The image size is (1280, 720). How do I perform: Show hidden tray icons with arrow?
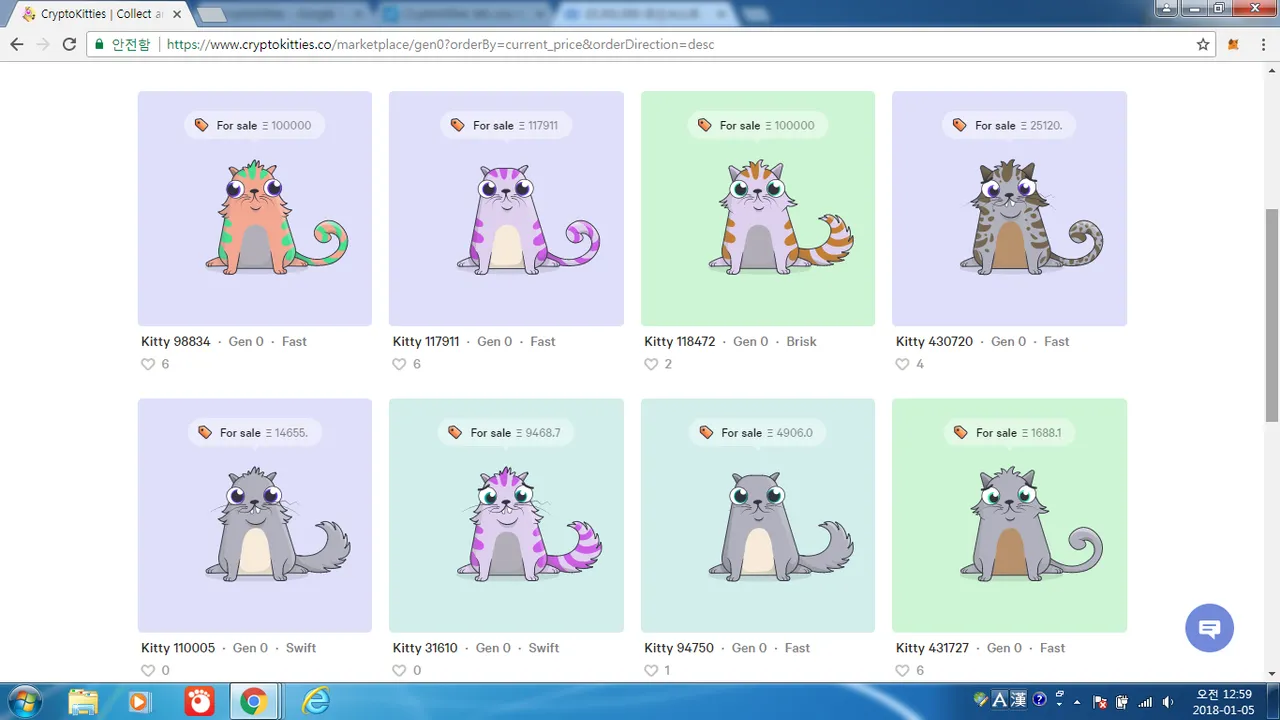point(1078,702)
